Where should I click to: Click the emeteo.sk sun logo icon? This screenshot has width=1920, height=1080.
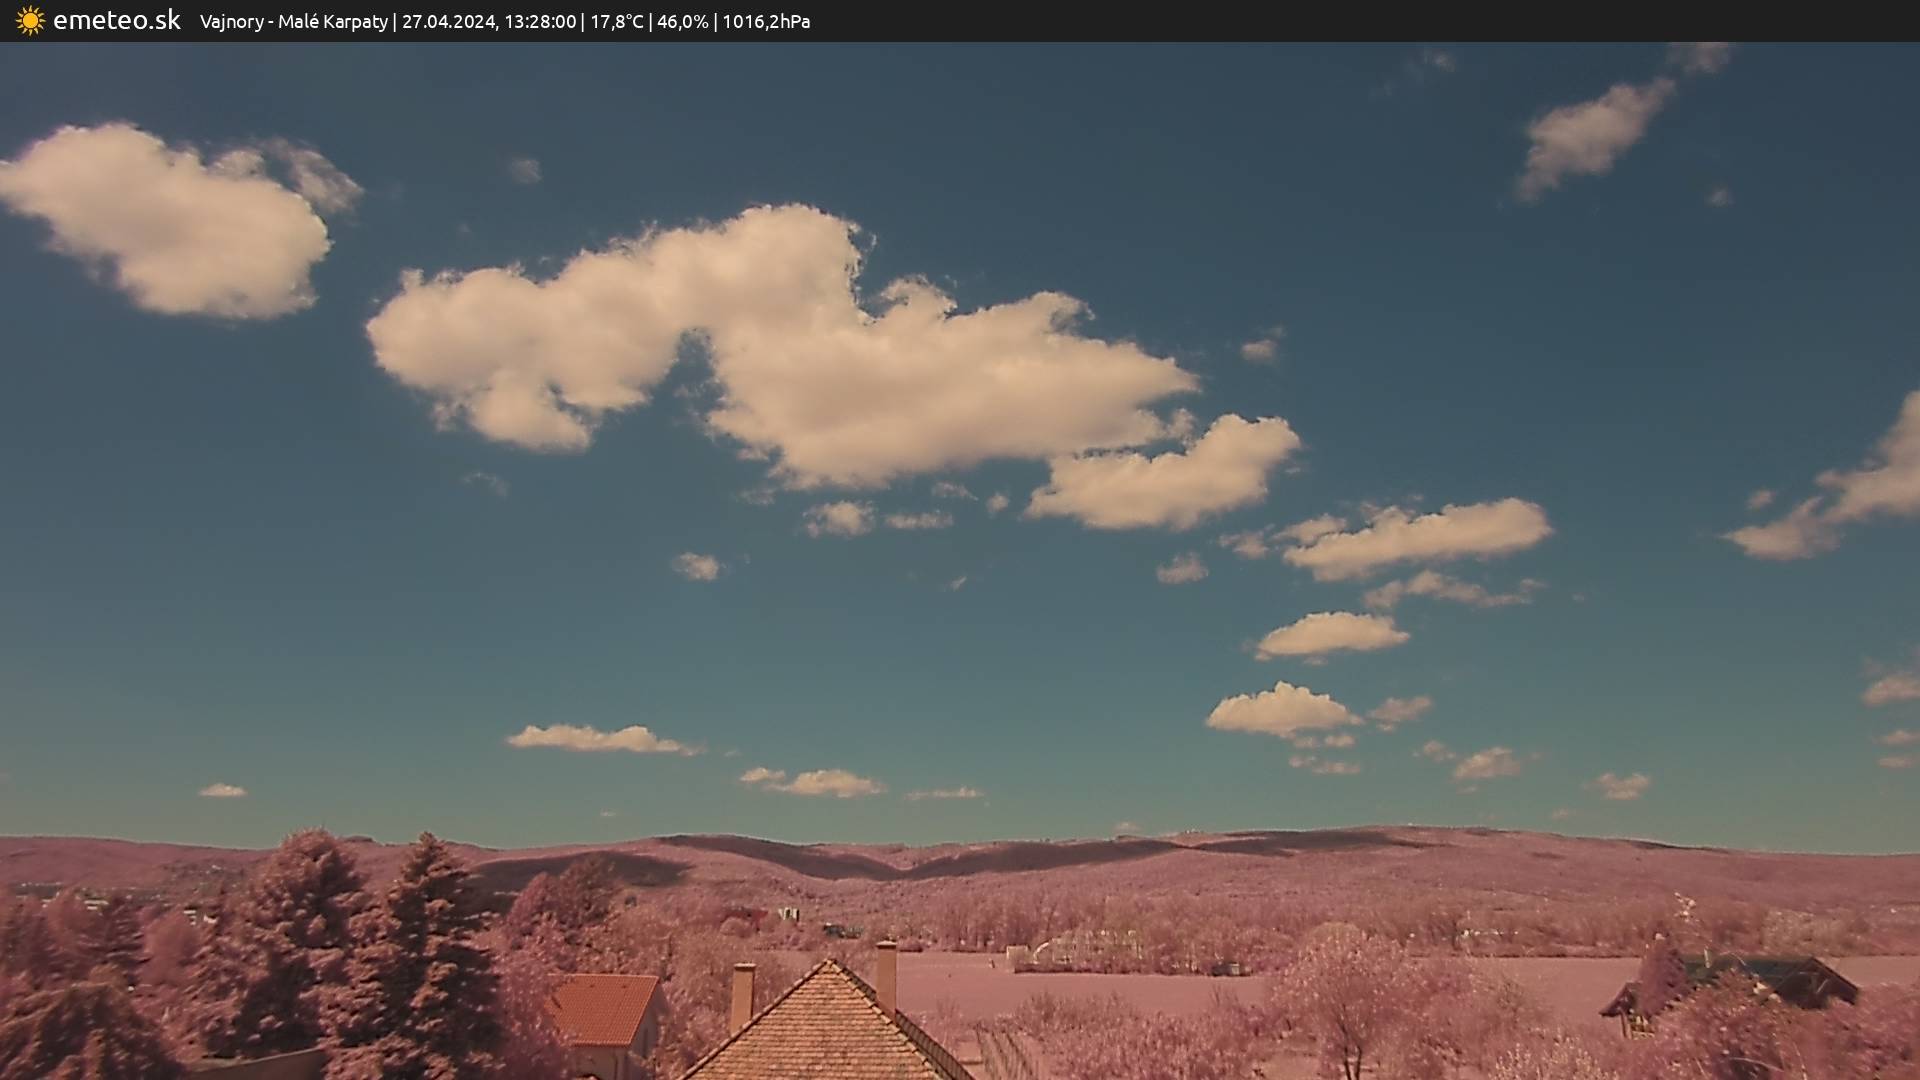click(30, 21)
